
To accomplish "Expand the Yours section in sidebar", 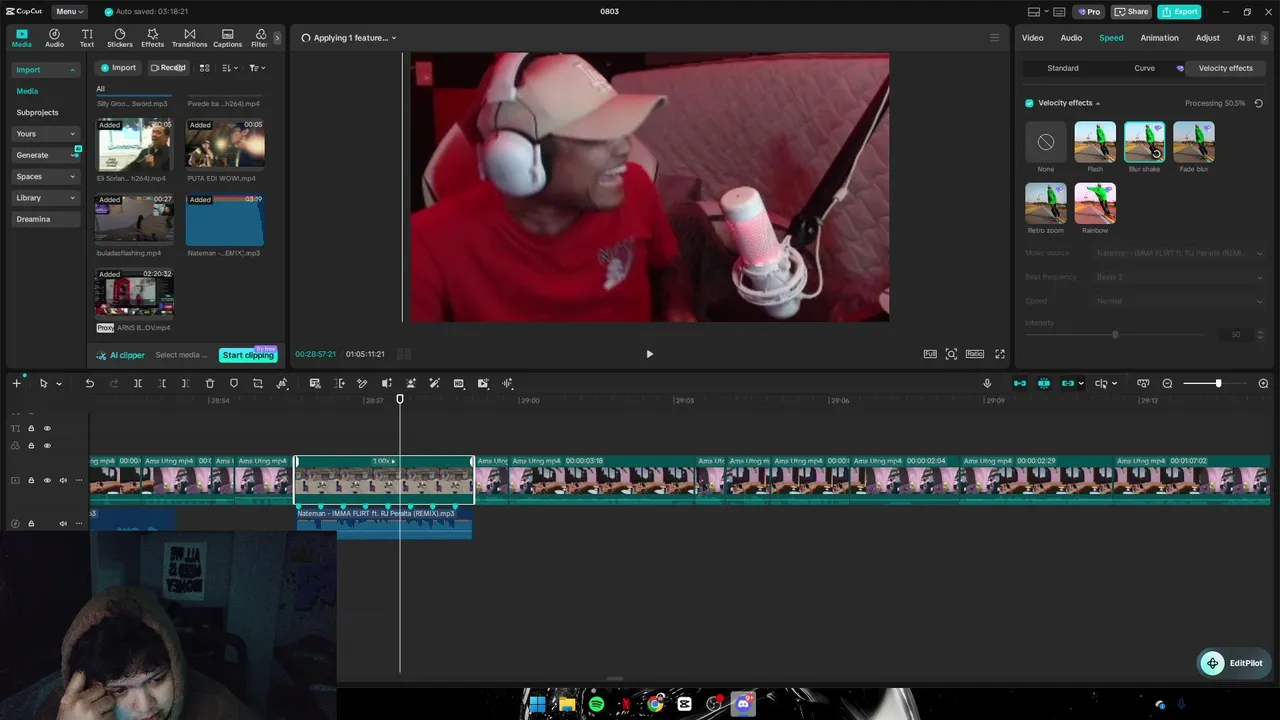I will (x=72, y=134).
